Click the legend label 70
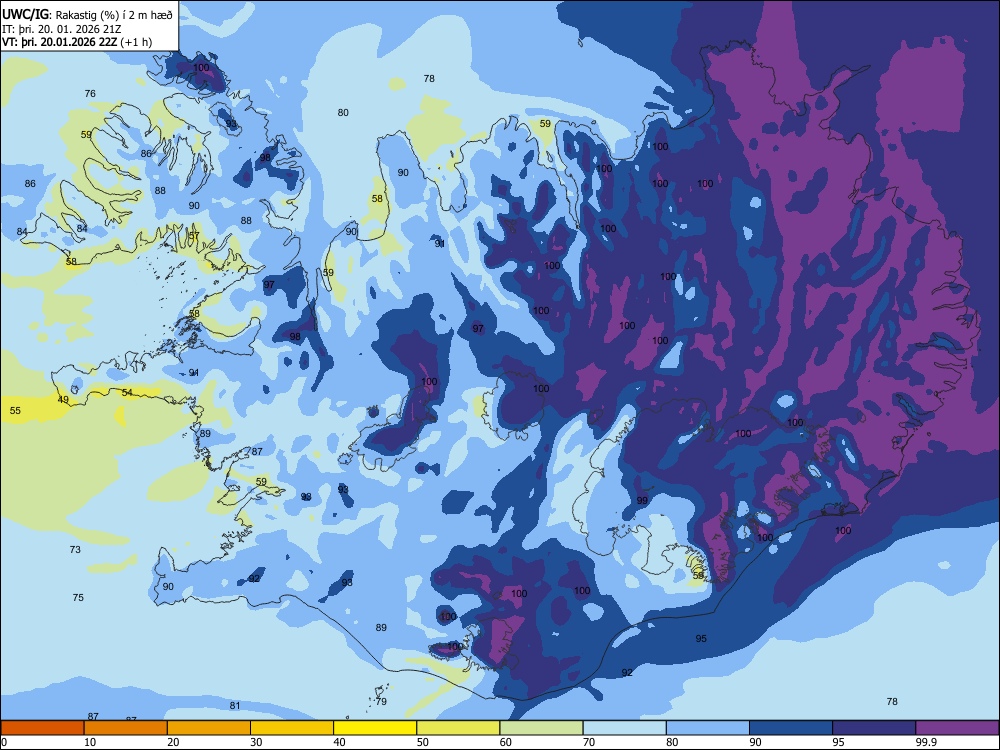 [x=589, y=742]
